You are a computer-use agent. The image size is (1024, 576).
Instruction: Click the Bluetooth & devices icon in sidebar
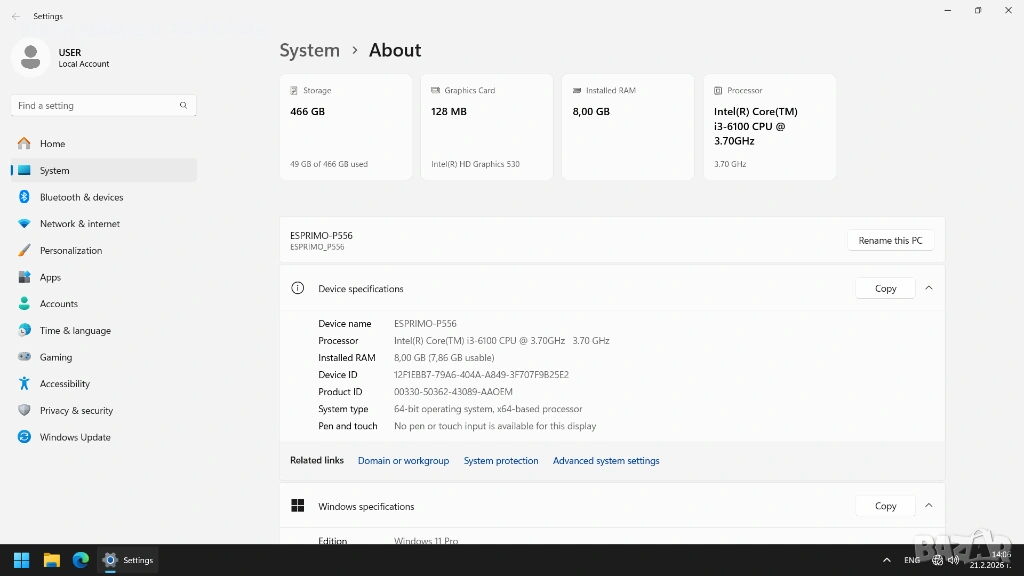(24, 197)
